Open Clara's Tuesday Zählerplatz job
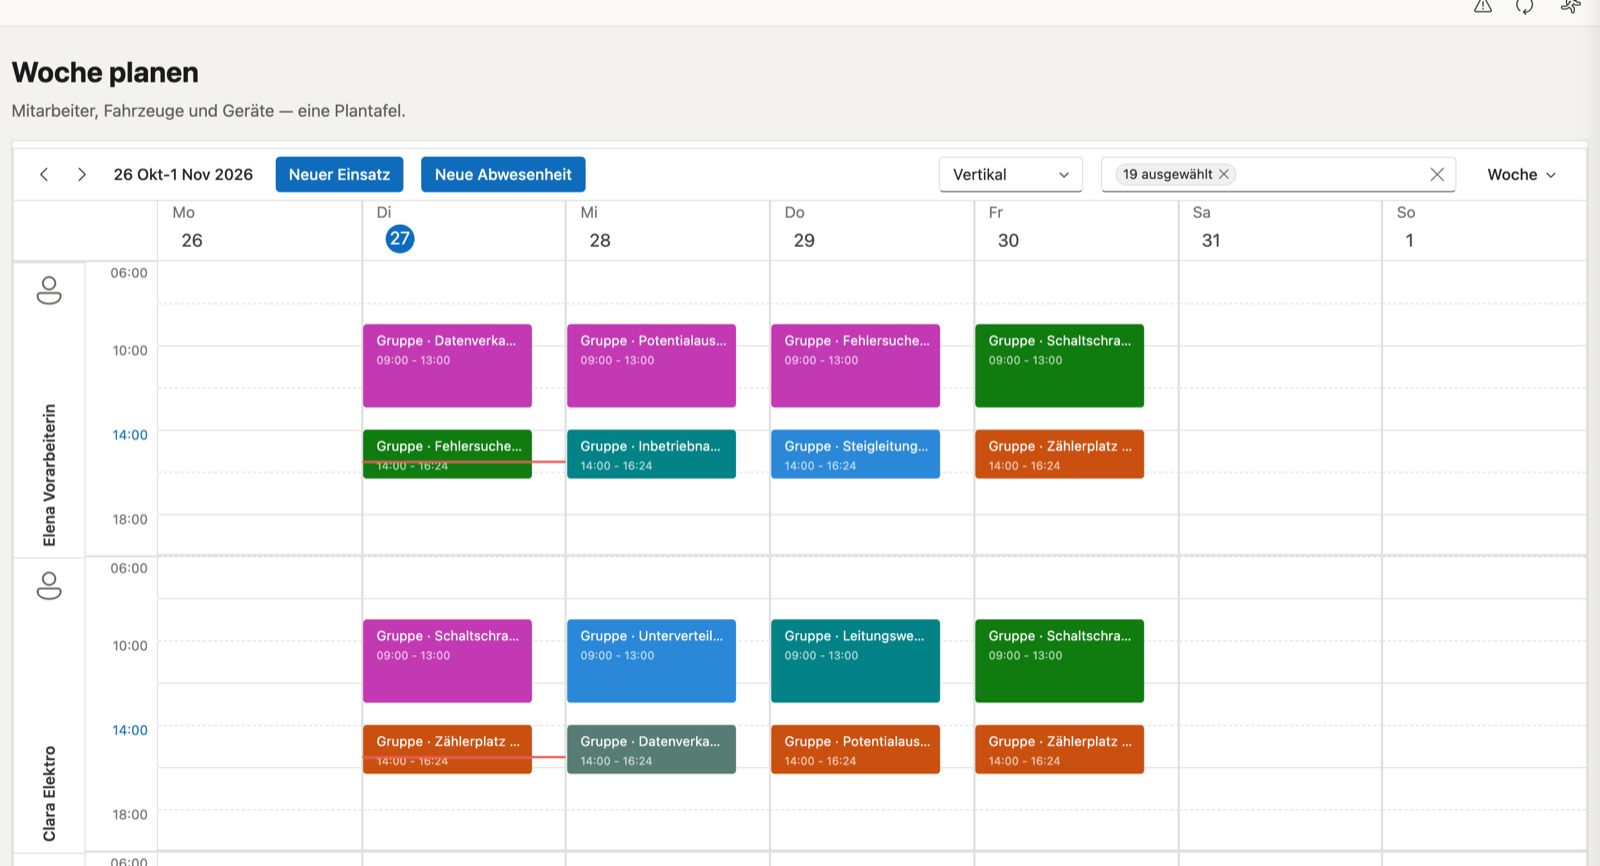The width and height of the screenshot is (1600, 866). point(447,749)
